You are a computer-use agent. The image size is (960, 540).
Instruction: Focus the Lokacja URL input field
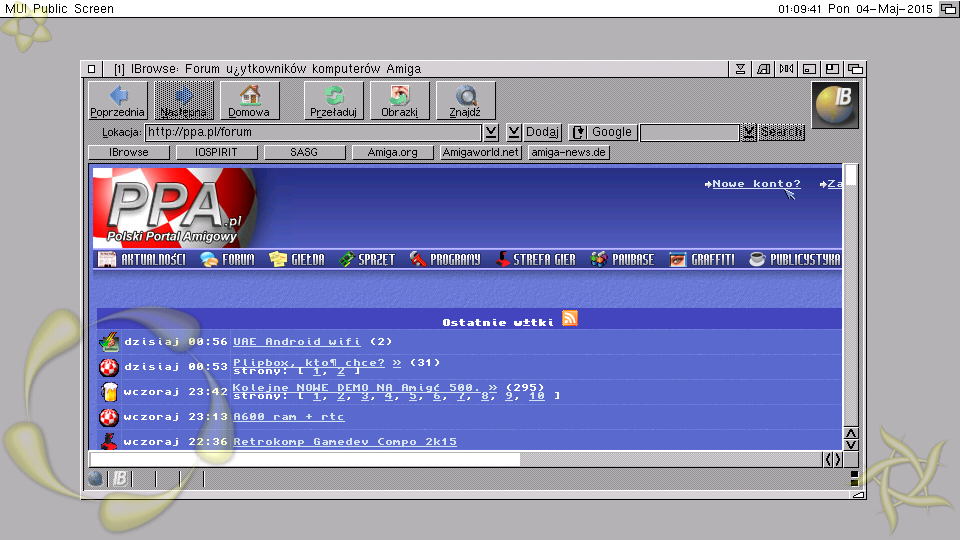(x=313, y=132)
